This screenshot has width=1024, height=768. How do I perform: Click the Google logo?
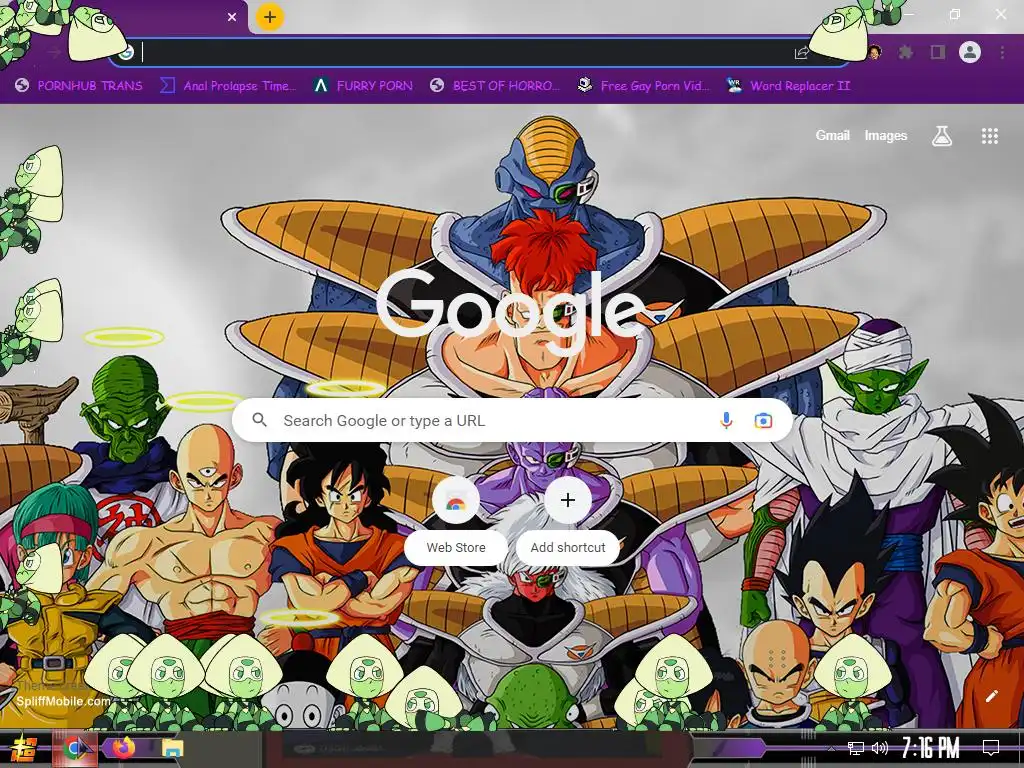point(511,312)
